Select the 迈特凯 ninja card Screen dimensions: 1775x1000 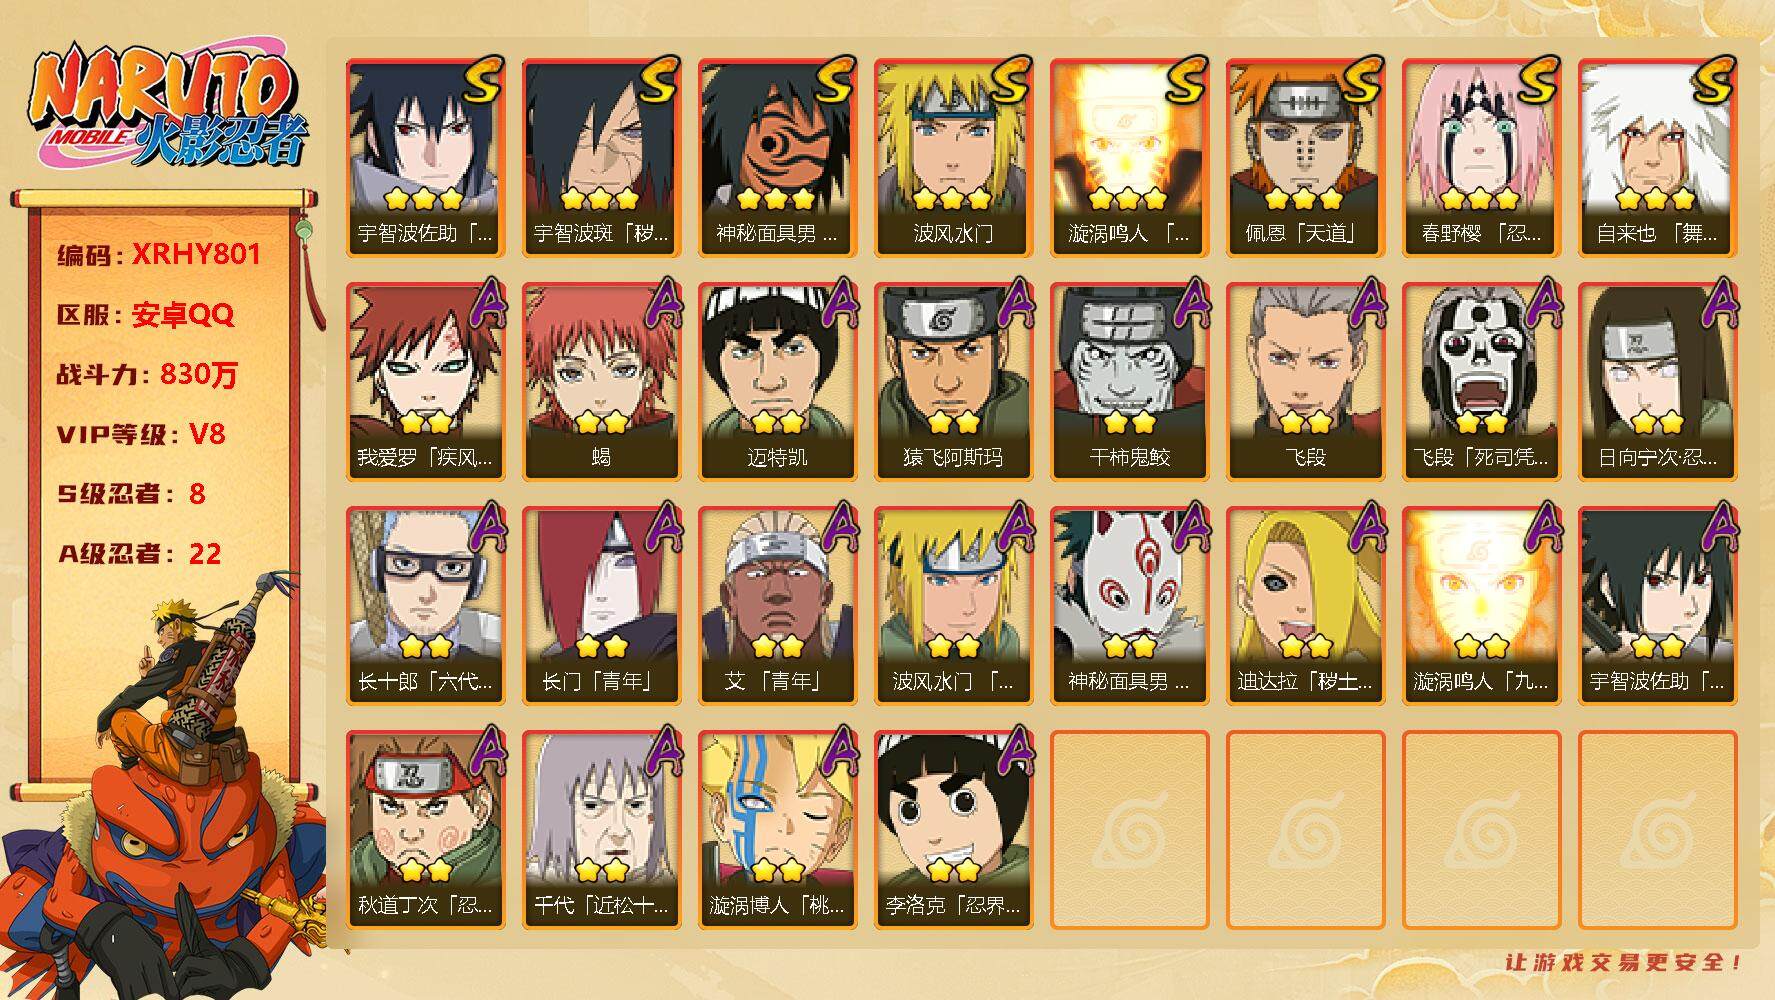pos(777,382)
